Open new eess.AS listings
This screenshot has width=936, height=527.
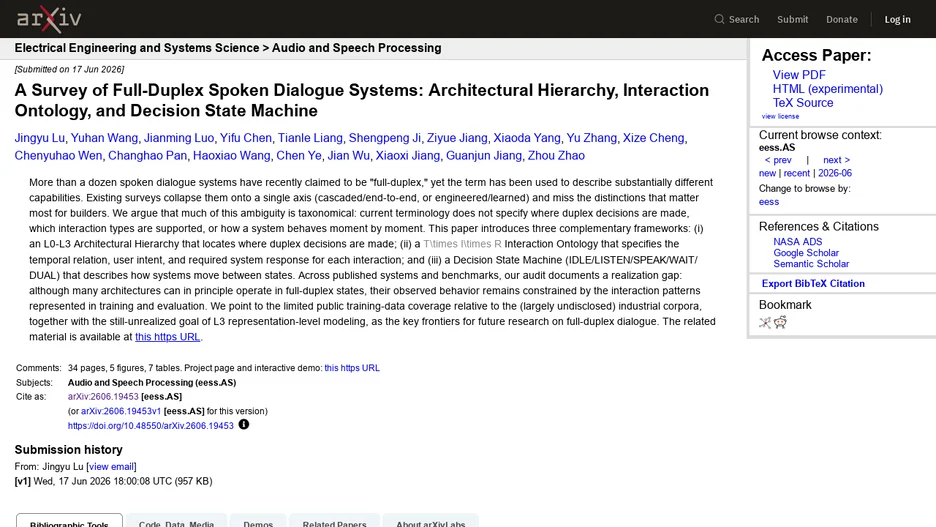[767, 173]
